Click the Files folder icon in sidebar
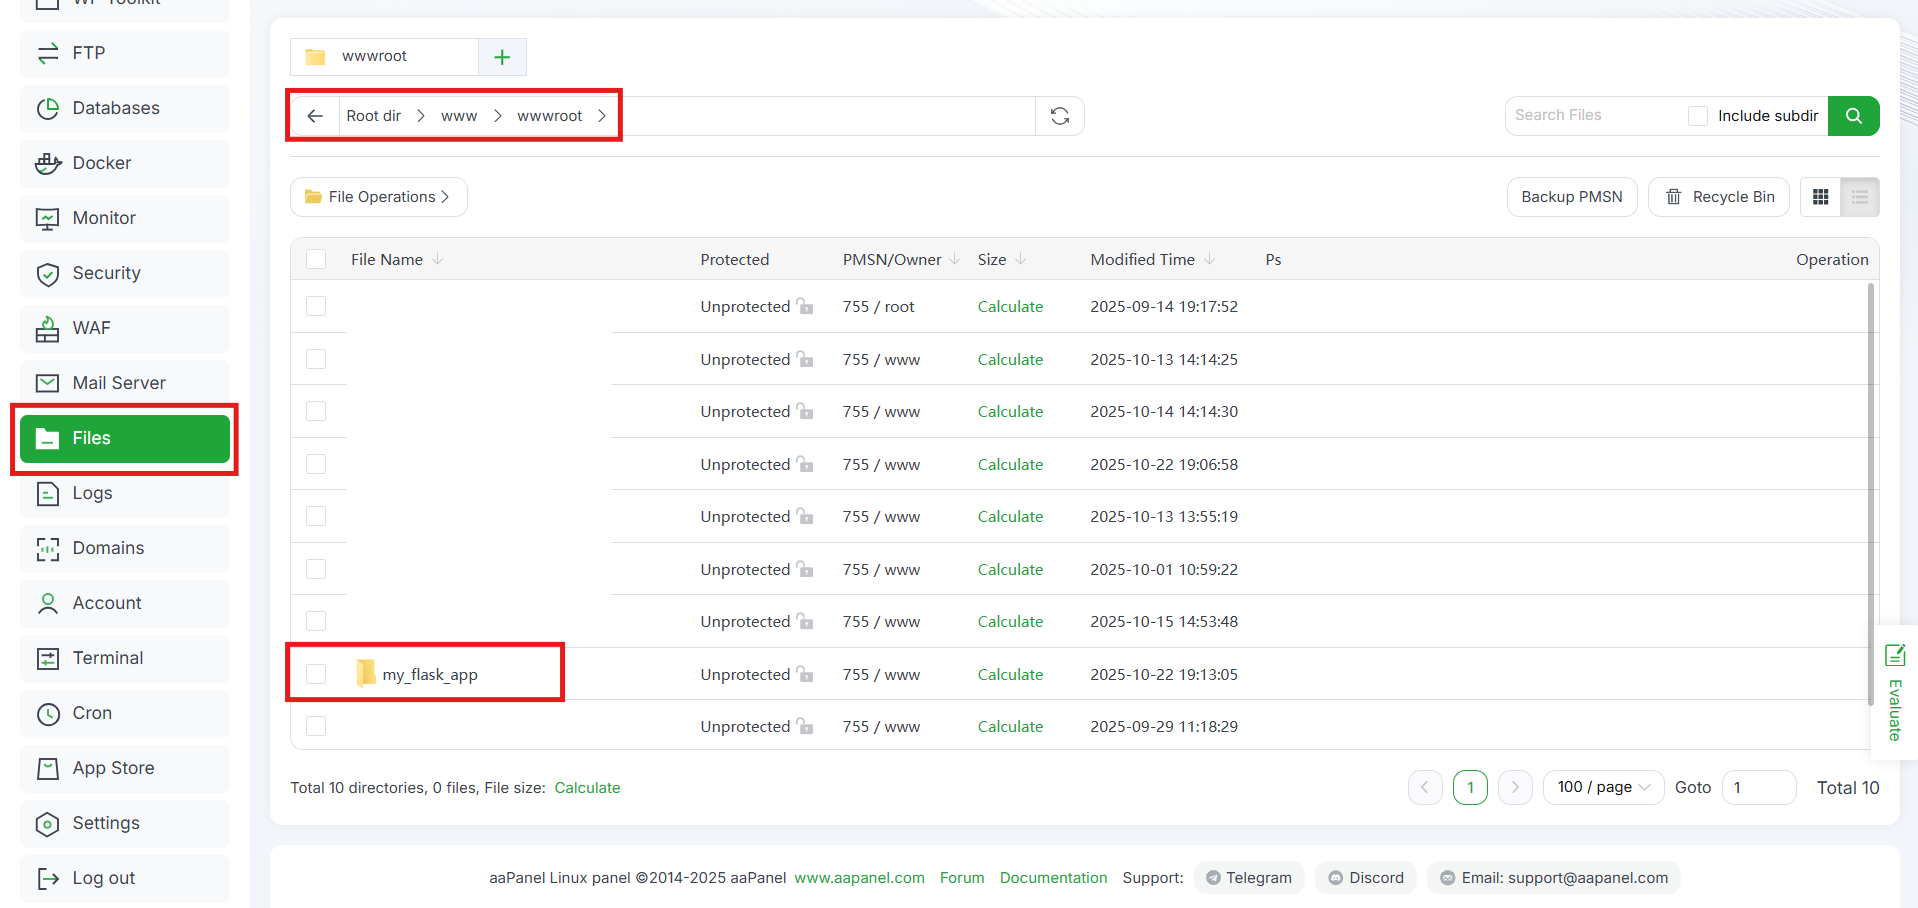This screenshot has height=908, width=1918. point(47,438)
